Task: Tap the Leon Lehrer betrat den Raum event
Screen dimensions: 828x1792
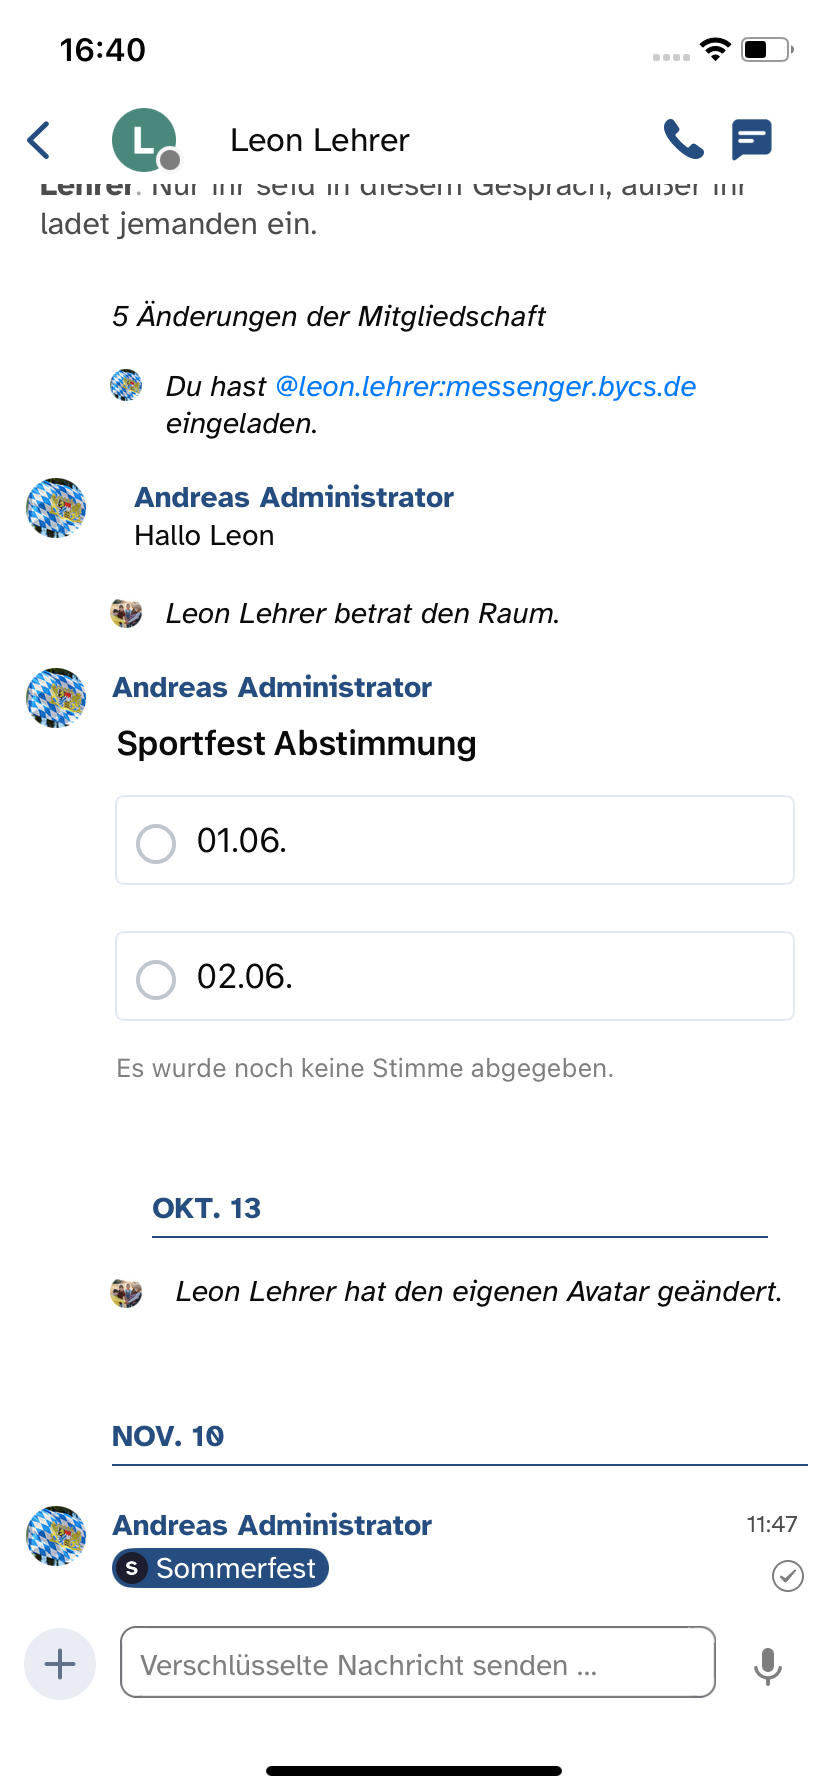Action: [362, 614]
